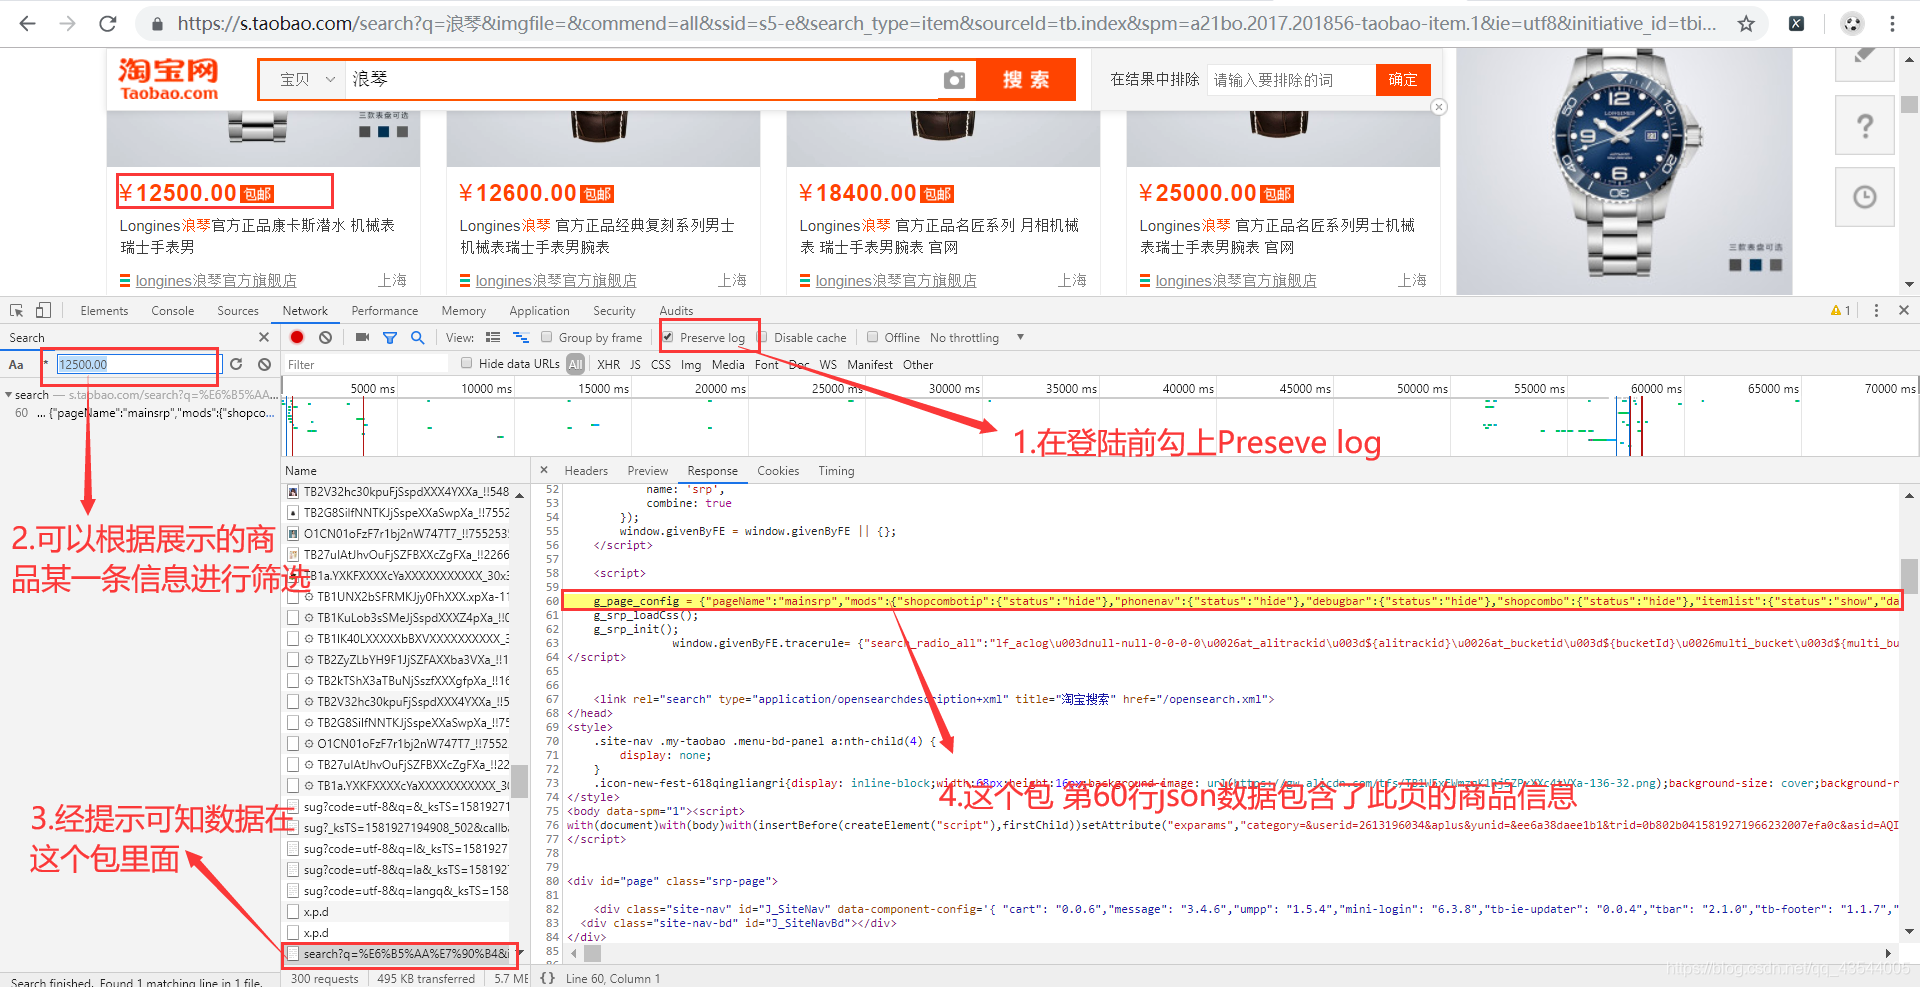This screenshot has height=987, width=1920.
Task: Select the search?q=%E6%B5%AA request in the list
Action: pos(400,954)
